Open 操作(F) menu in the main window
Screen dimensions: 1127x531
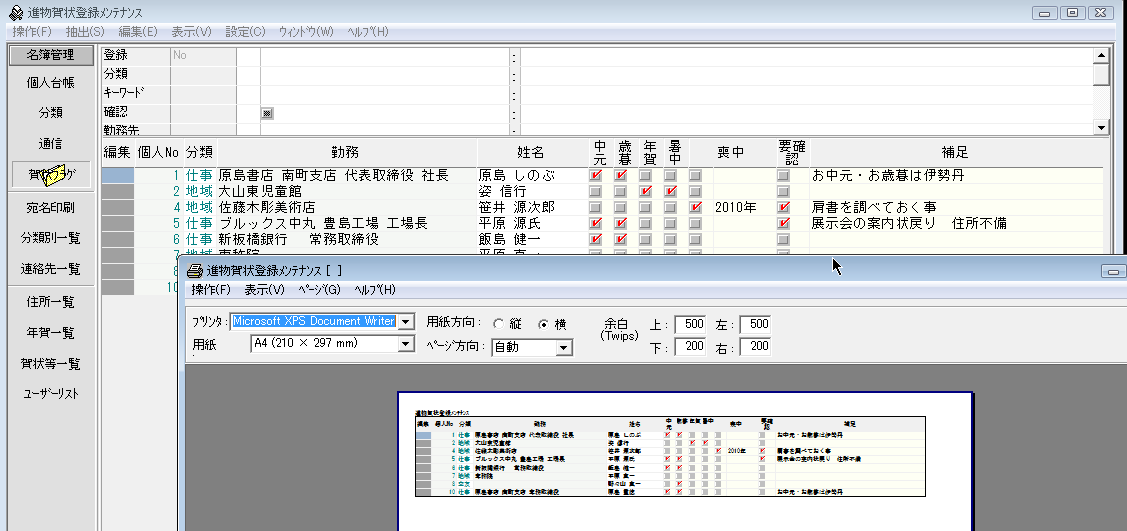tap(32, 32)
